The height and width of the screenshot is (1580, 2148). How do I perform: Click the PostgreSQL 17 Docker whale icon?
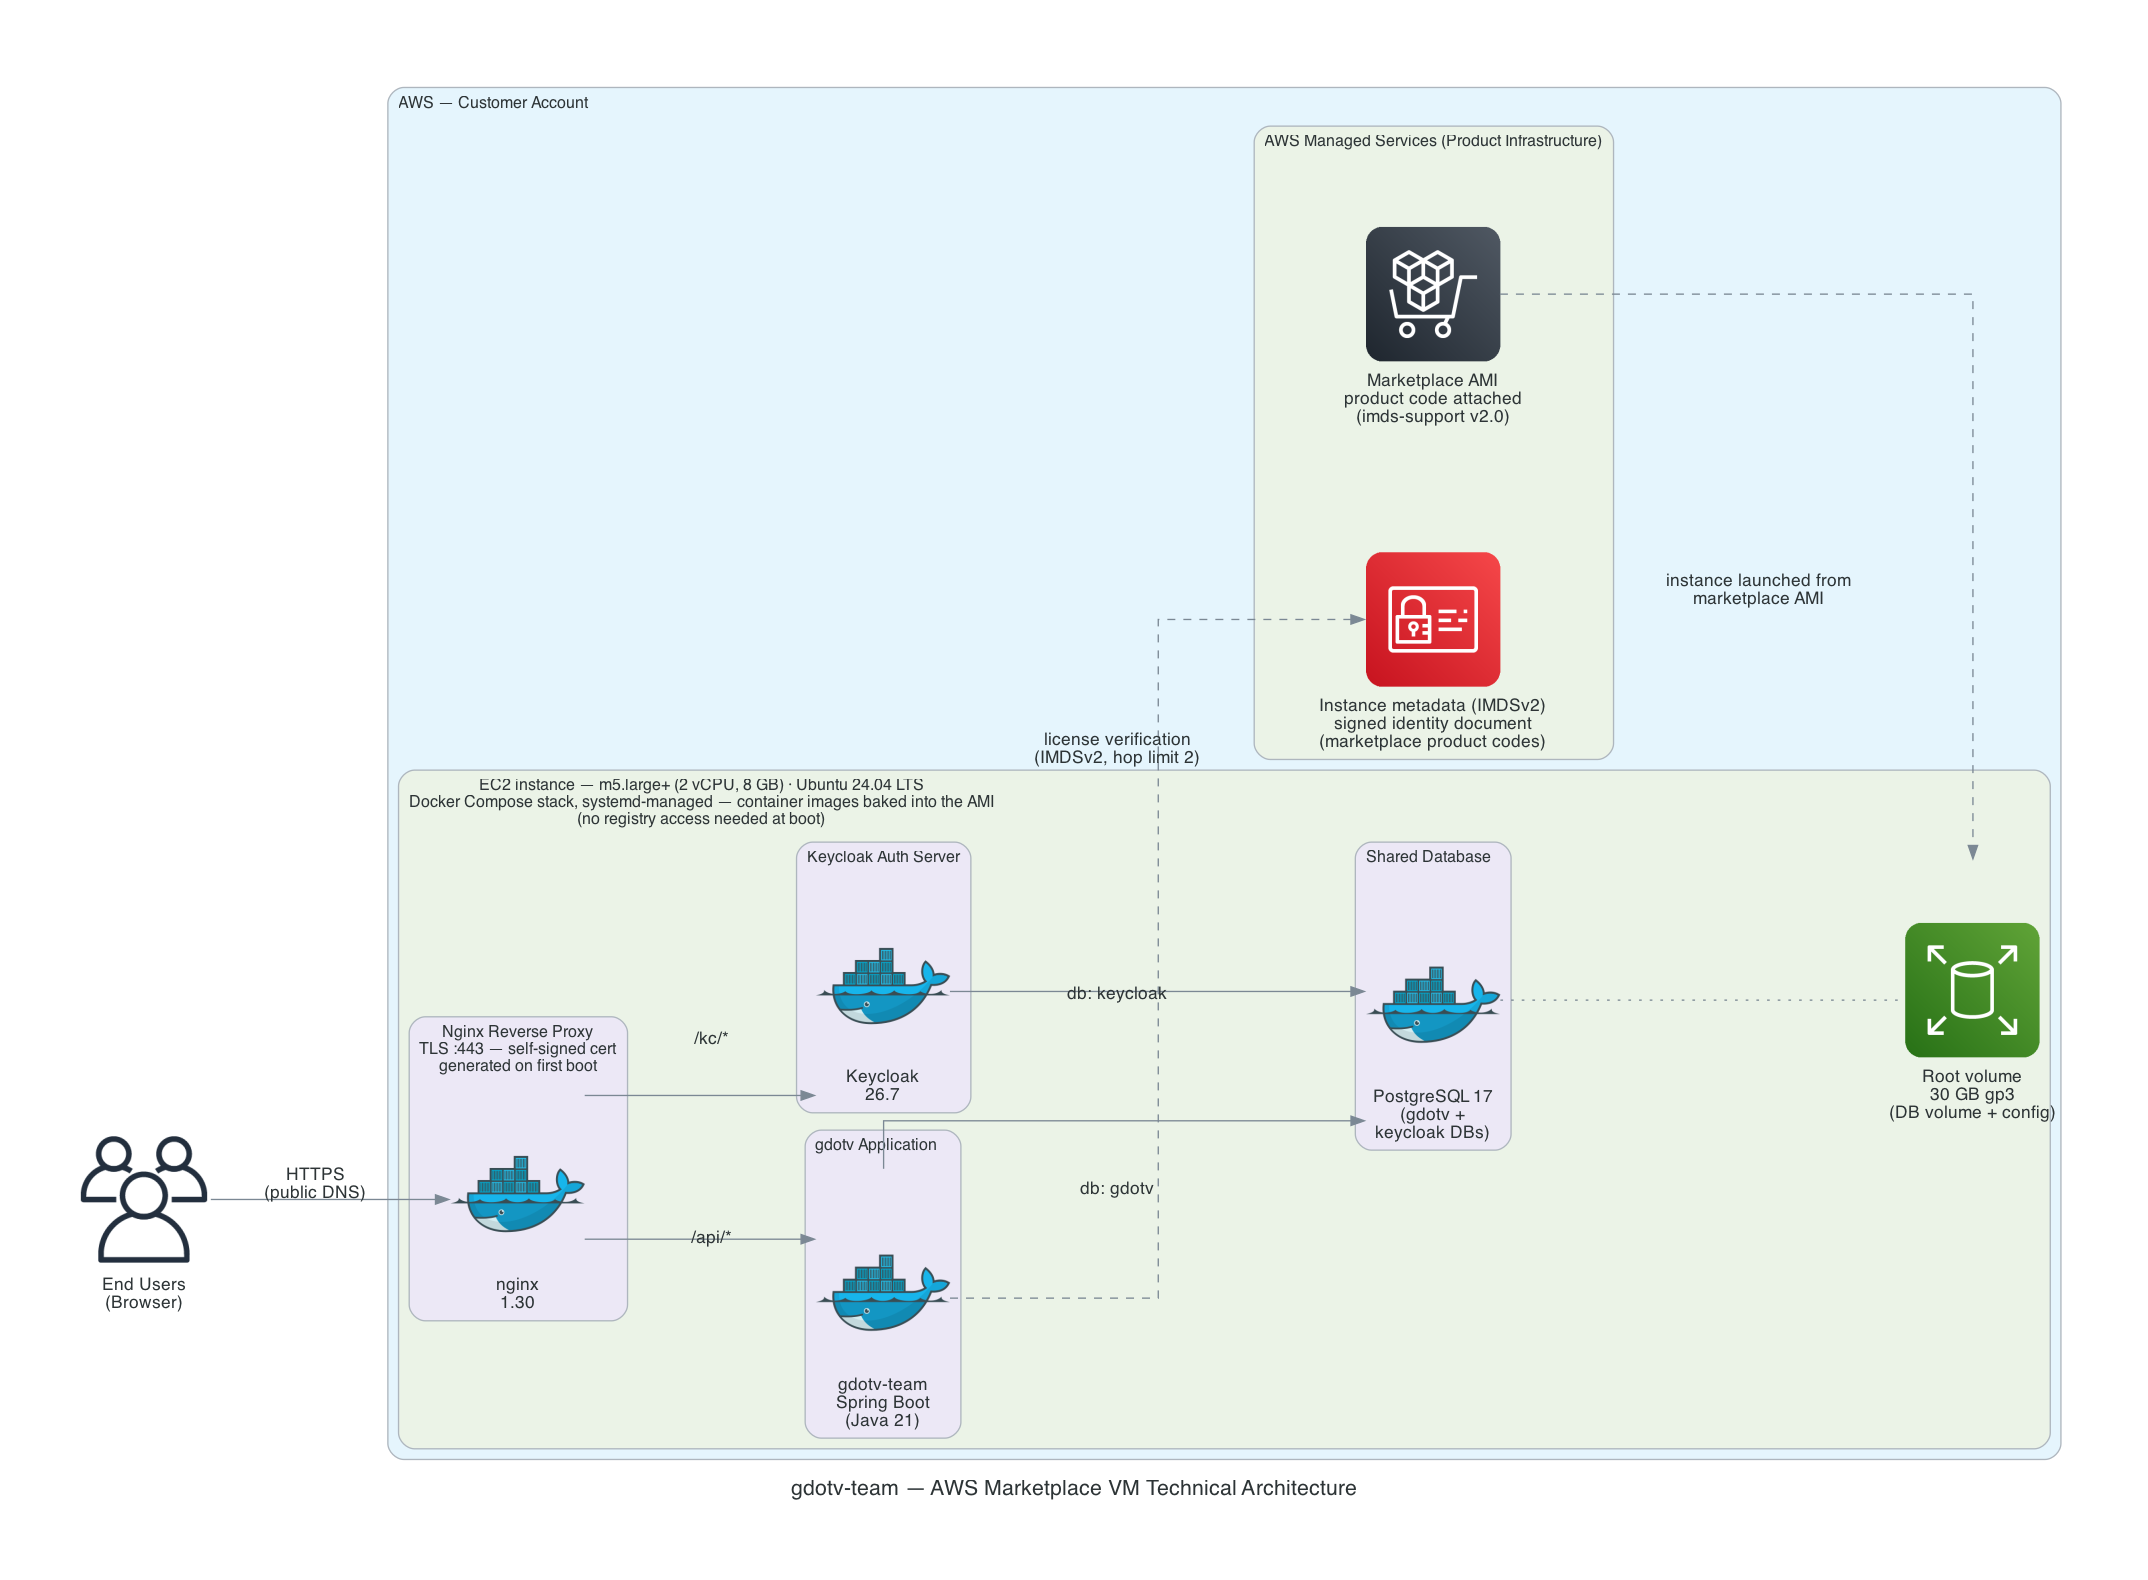pos(1433,1005)
